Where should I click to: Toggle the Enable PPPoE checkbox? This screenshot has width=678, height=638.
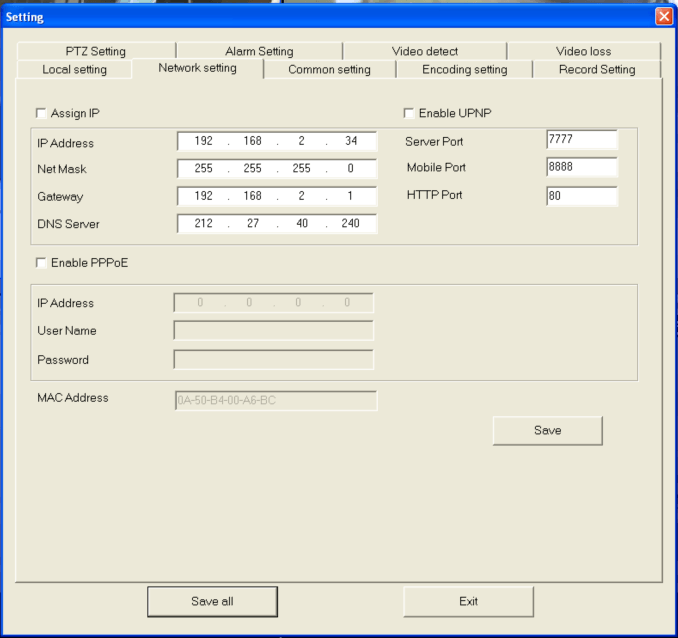[x=41, y=263]
